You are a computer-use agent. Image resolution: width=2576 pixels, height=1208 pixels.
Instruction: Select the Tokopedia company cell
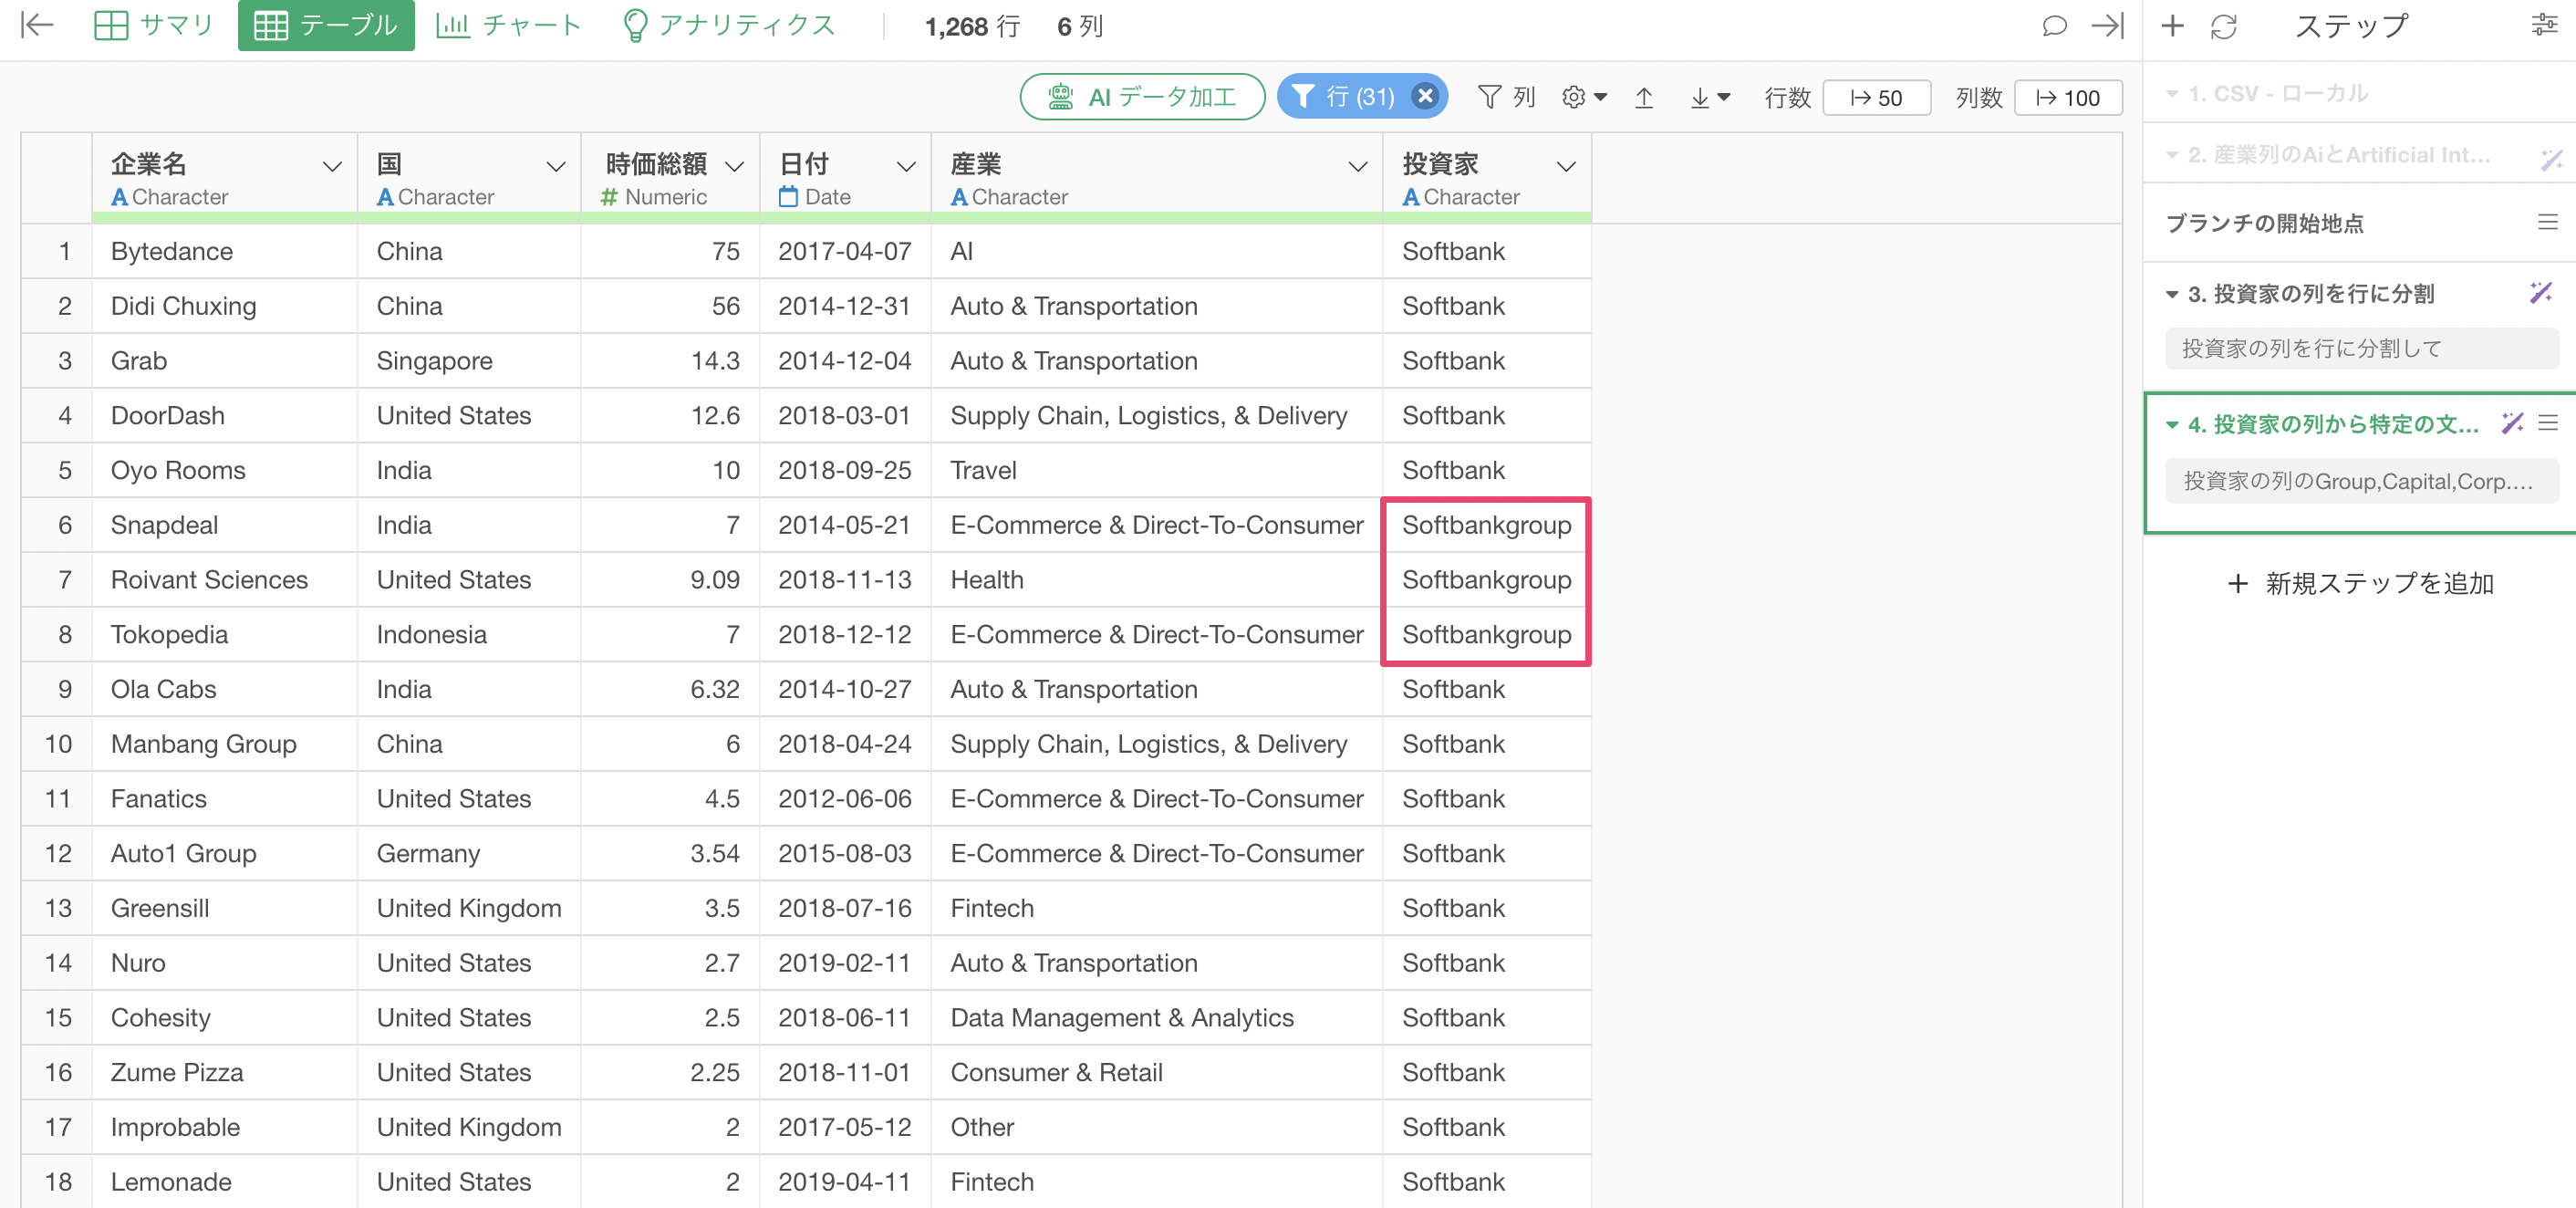[x=224, y=635]
